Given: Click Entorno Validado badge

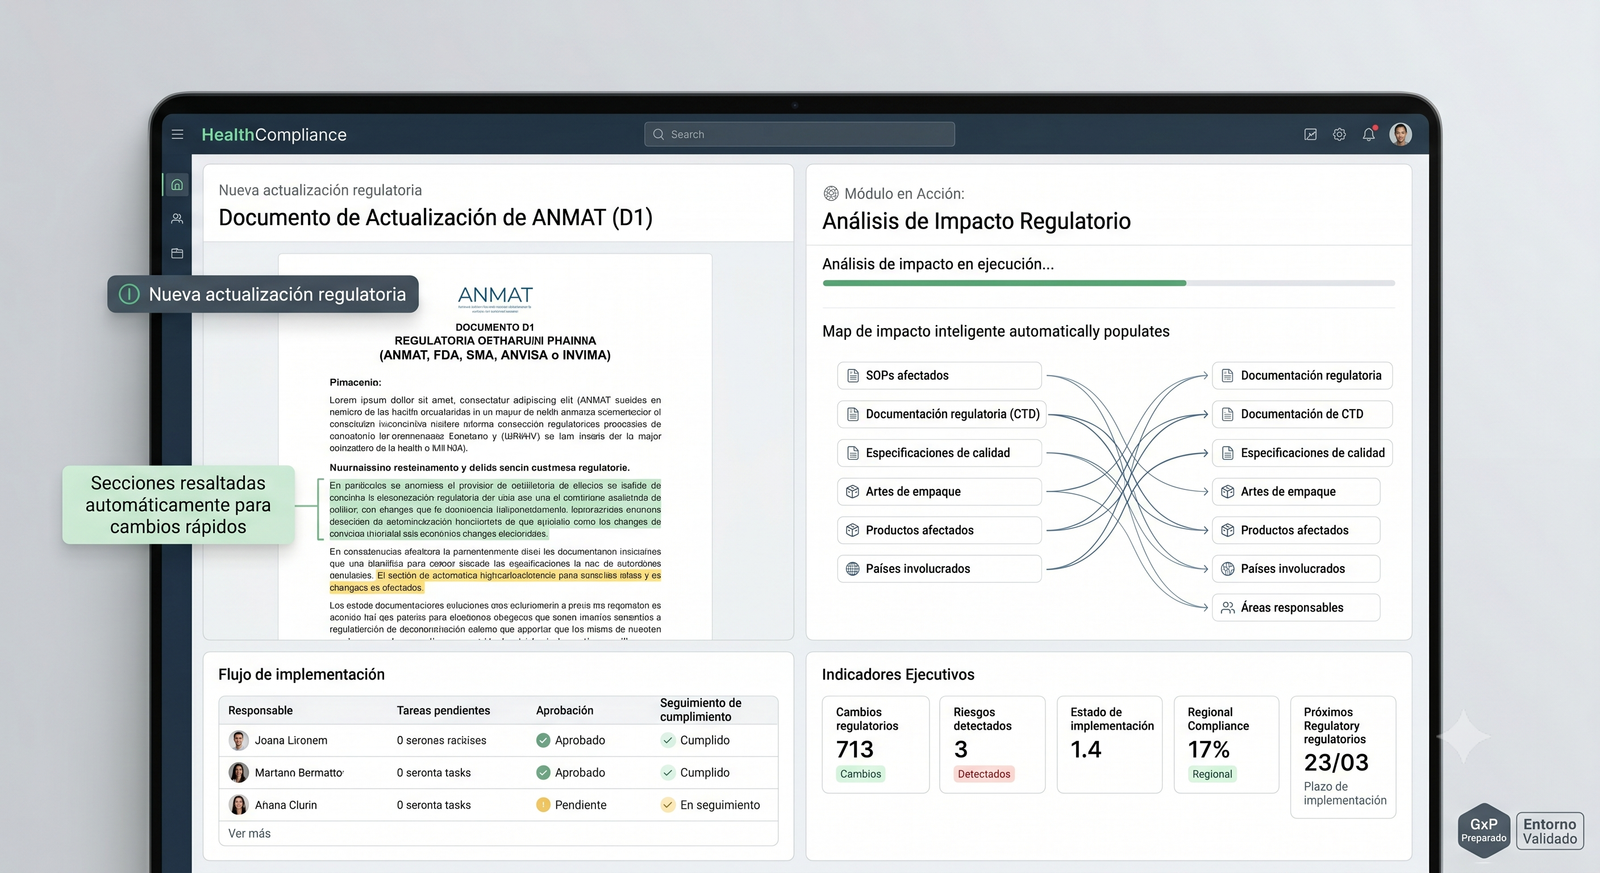Looking at the screenshot, I should [1550, 831].
